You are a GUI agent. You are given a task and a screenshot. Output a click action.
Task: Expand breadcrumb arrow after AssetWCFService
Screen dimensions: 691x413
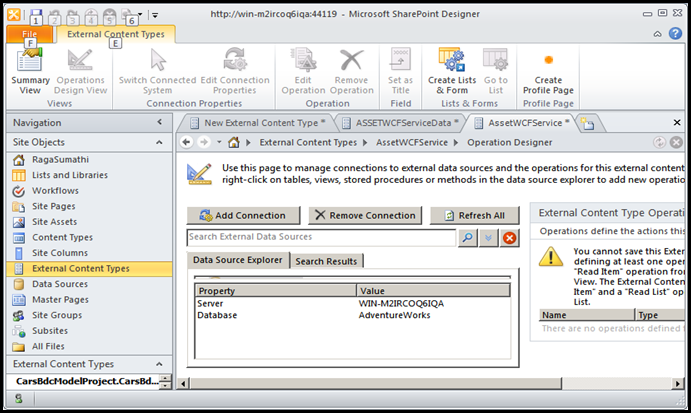456,142
